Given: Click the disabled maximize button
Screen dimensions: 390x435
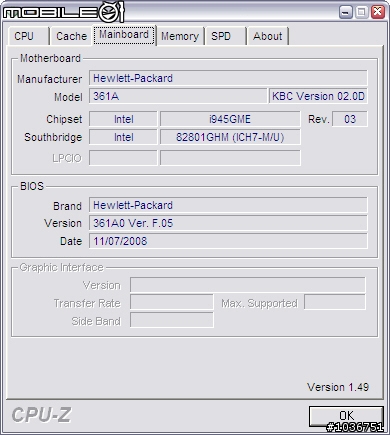Looking at the screenshot, I should coord(362,13).
